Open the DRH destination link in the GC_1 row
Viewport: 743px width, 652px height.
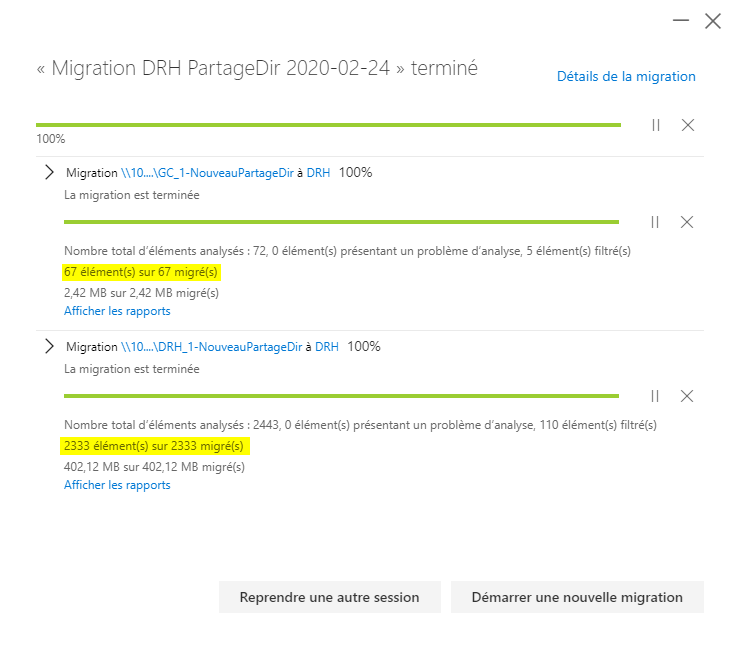[318, 173]
